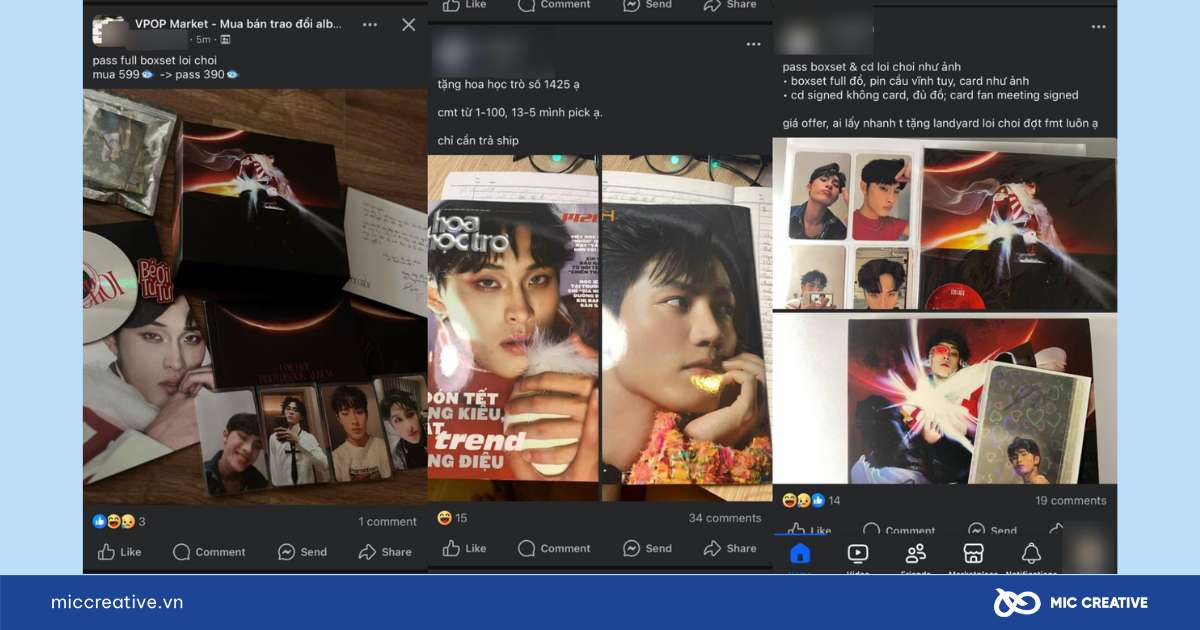Select text 'mua 599 -> pass 390'
This screenshot has height=630, width=1200.
coord(165,74)
